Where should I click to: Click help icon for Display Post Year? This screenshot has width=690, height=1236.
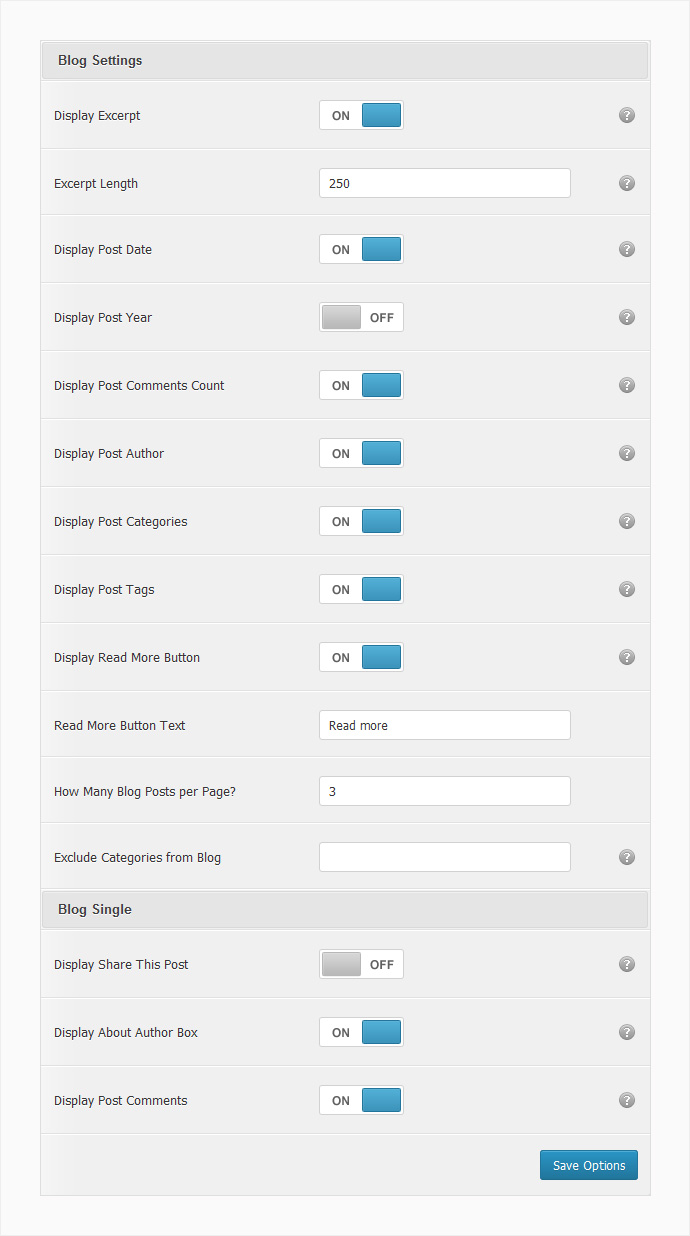627,317
